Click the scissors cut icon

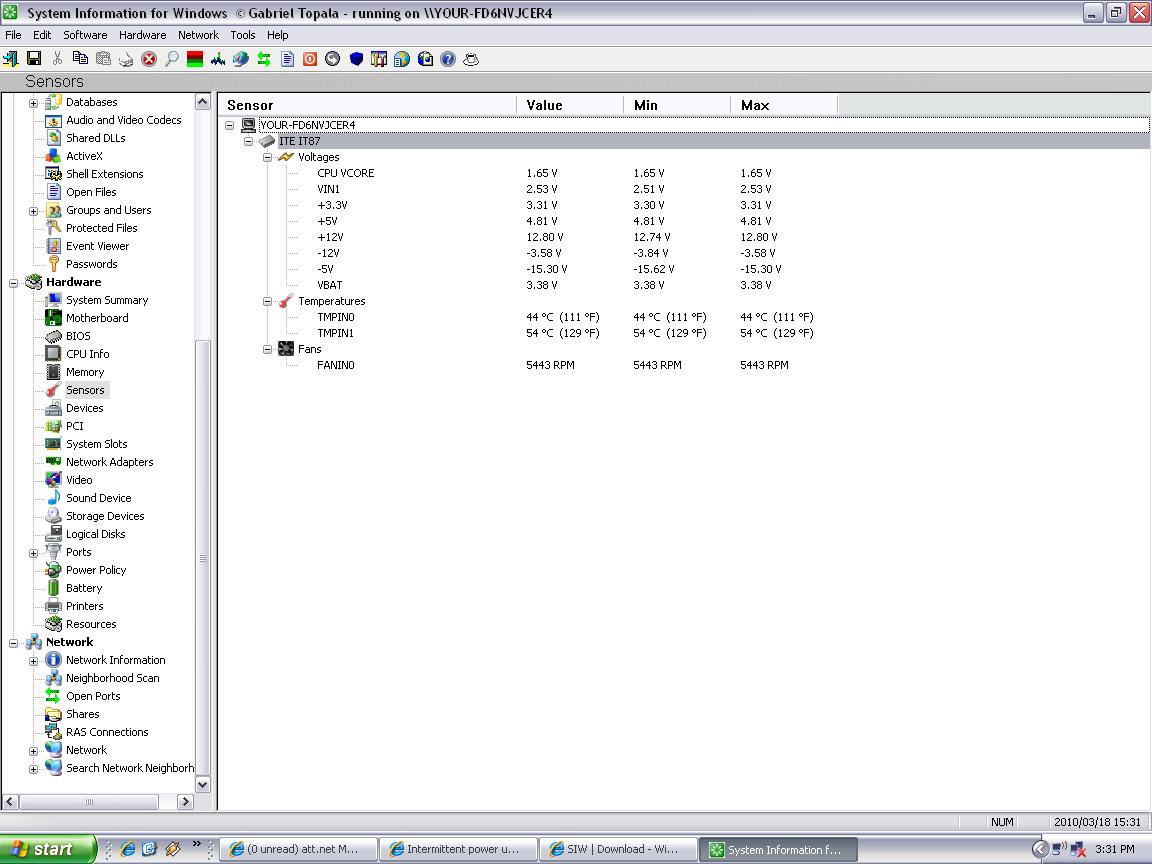[57, 59]
